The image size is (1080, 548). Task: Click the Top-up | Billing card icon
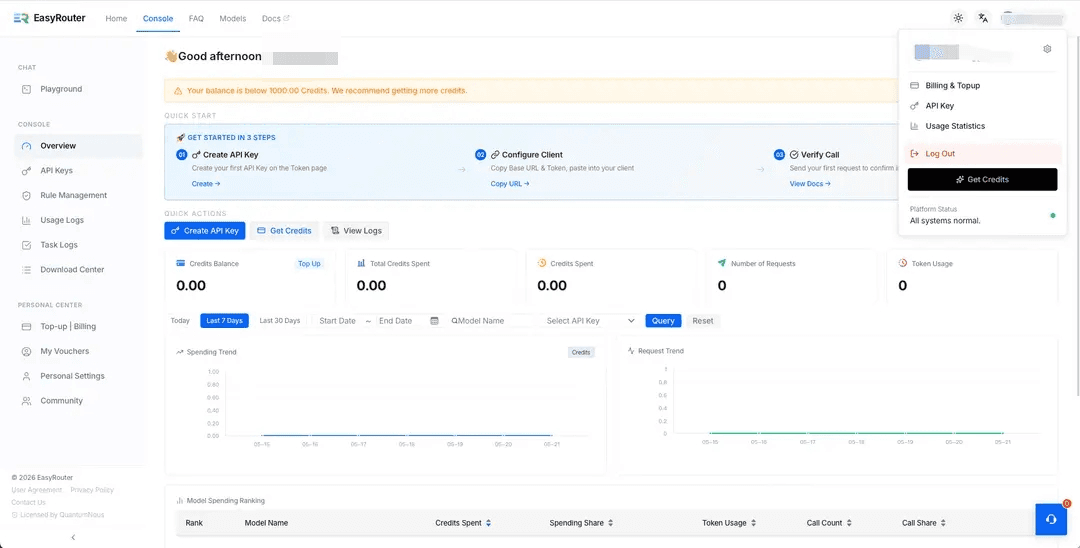pos(26,326)
